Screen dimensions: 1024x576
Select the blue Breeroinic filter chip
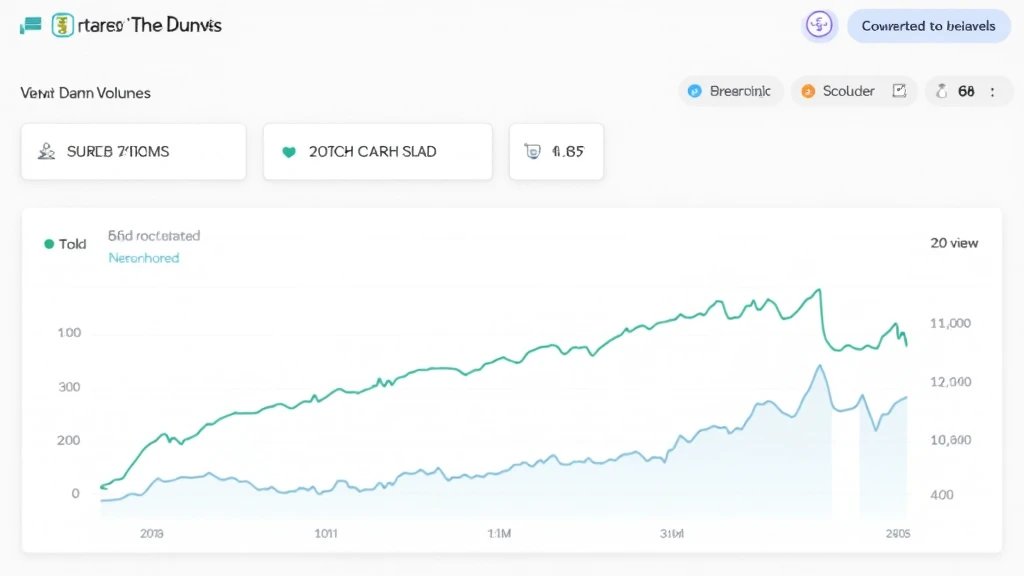tap(730, 91)
